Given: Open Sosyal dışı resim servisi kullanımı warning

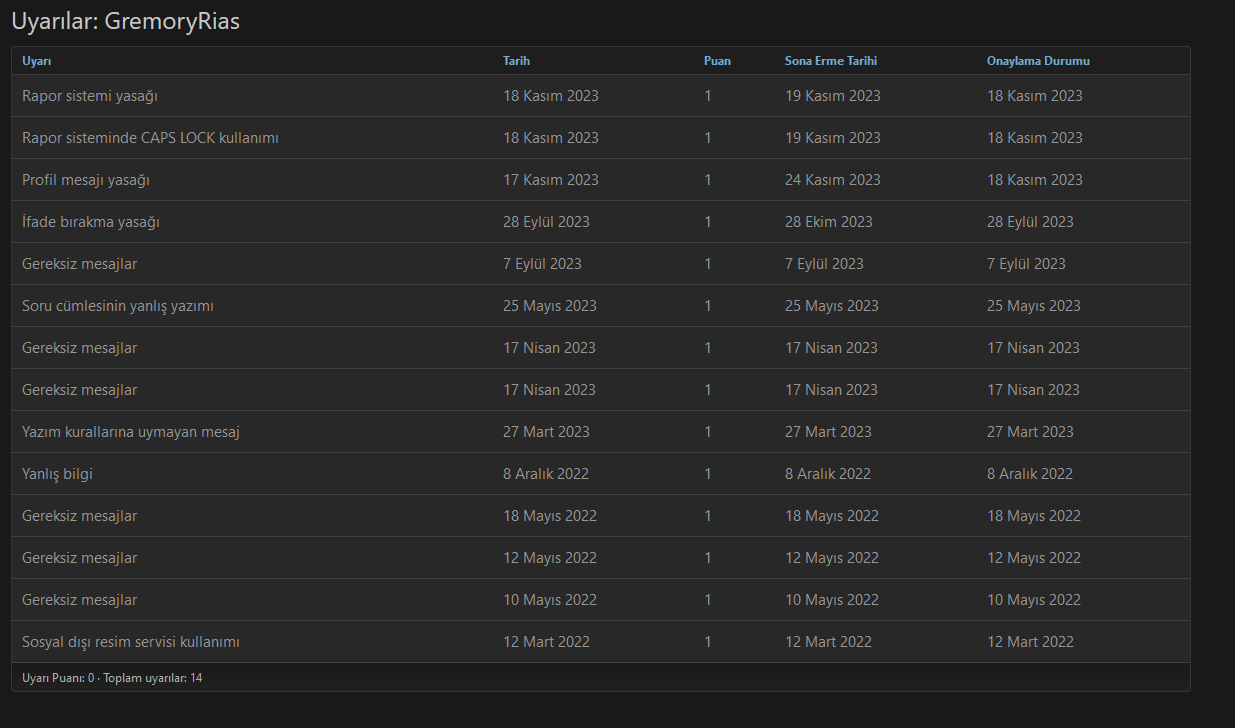Looking at the screenshot, I should pos(131,642).
